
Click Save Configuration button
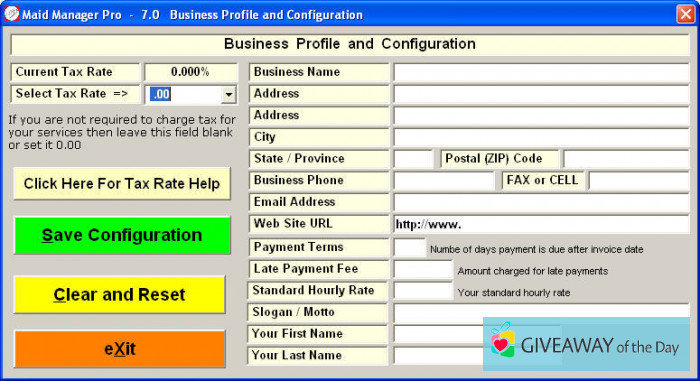click(122, 235)
